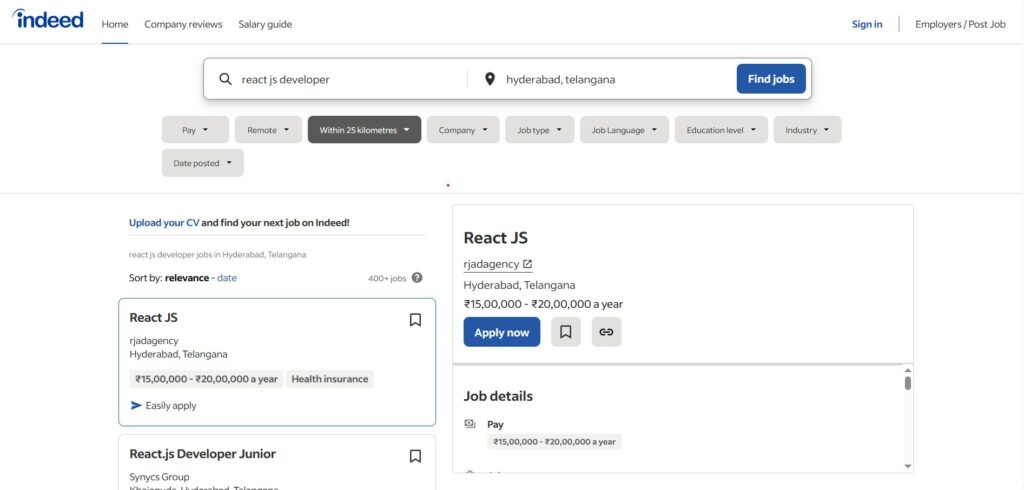Click scrollbar down arrow in job details

coord(908,466)
